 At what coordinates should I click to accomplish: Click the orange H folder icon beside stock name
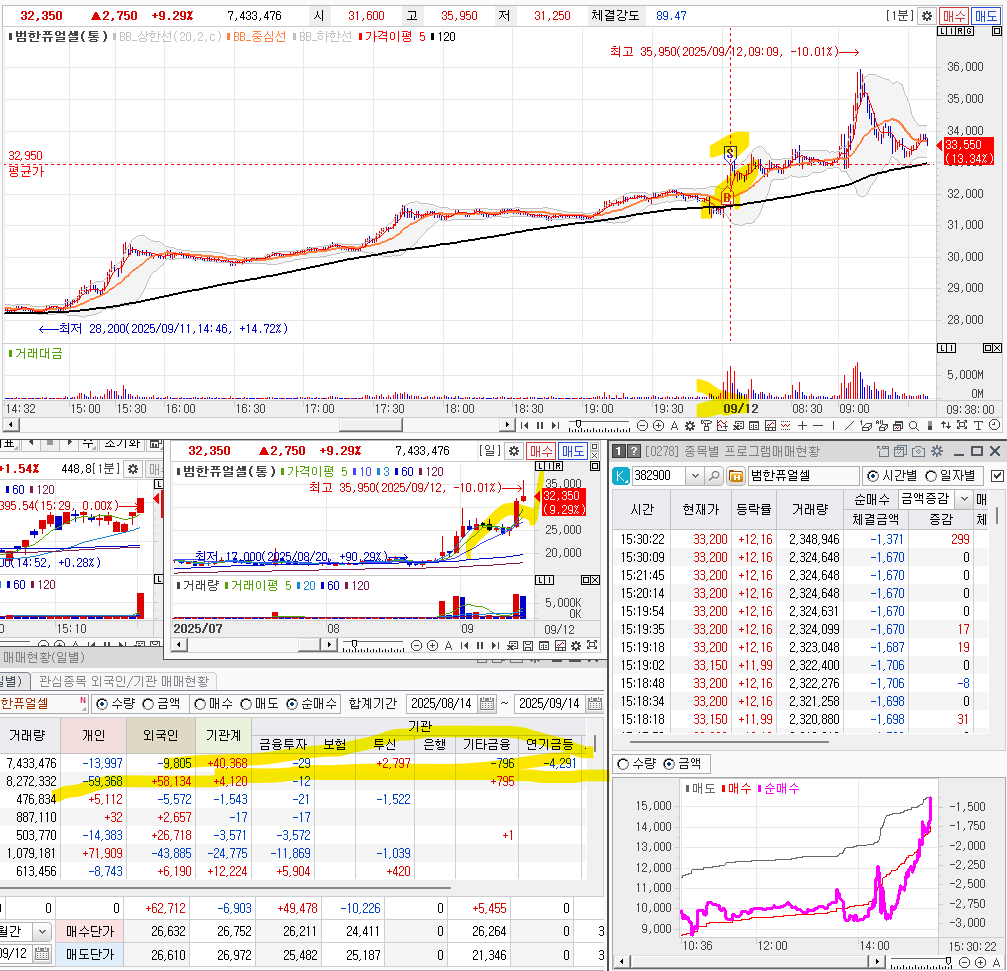735,476
